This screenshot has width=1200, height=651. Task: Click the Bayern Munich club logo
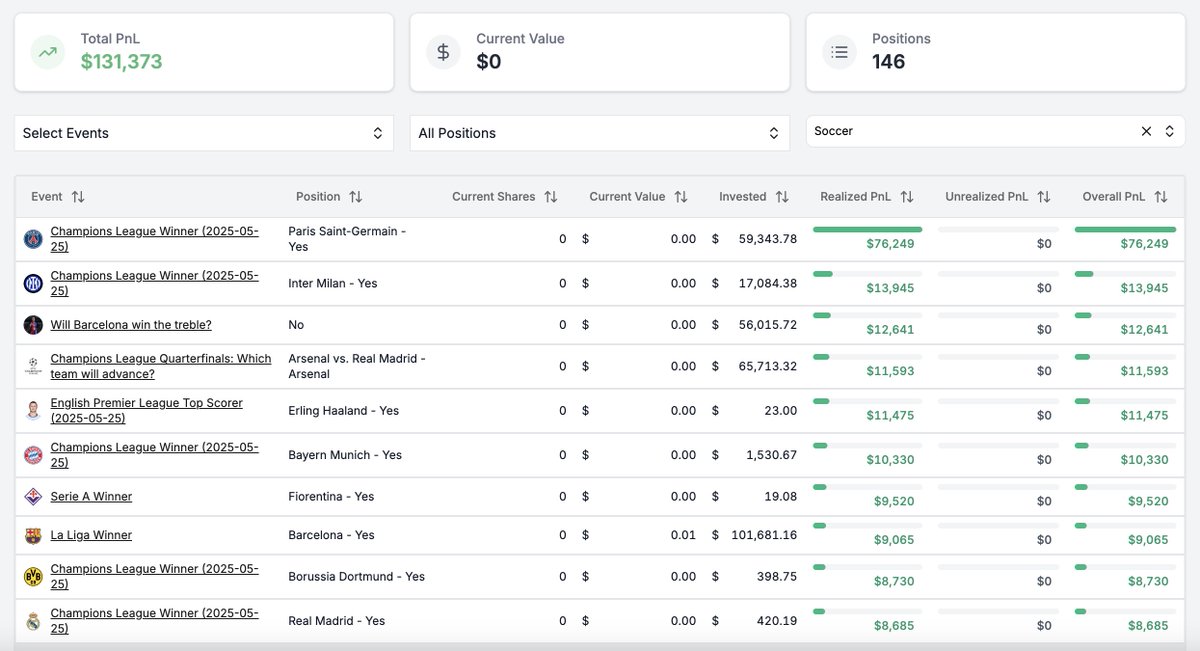pyautogui.click(x=33, y=455)
